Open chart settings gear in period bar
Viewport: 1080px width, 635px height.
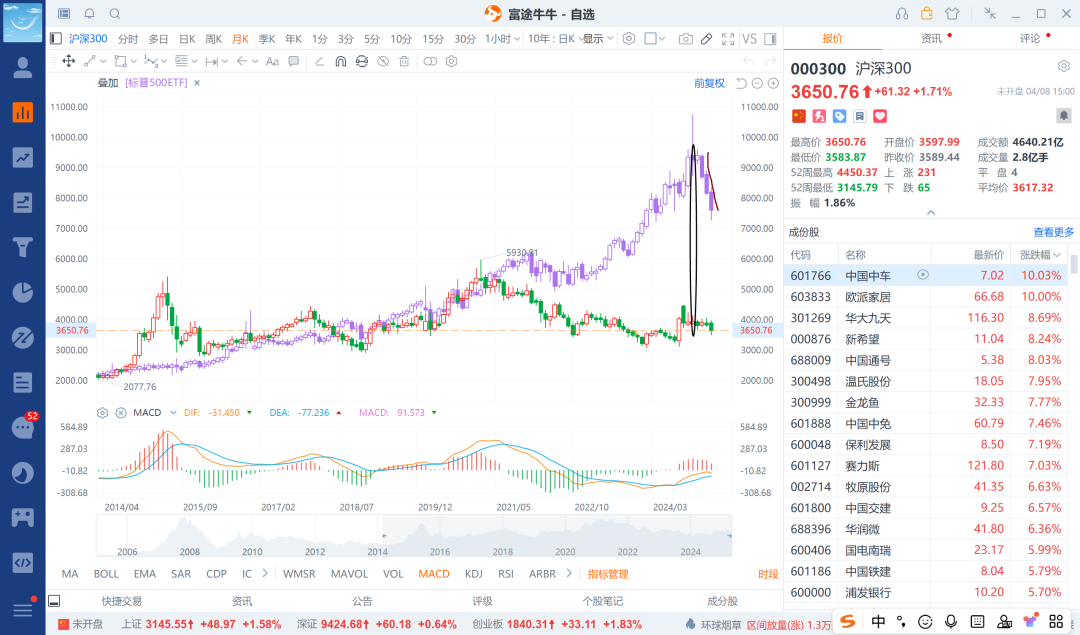629,39
